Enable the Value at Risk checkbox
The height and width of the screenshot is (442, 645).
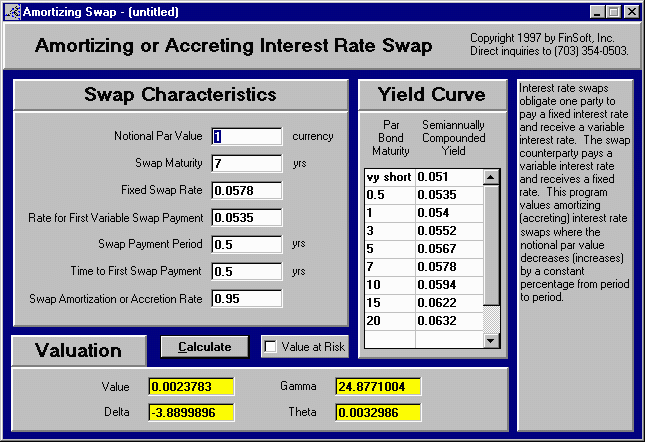click(270, 347)
